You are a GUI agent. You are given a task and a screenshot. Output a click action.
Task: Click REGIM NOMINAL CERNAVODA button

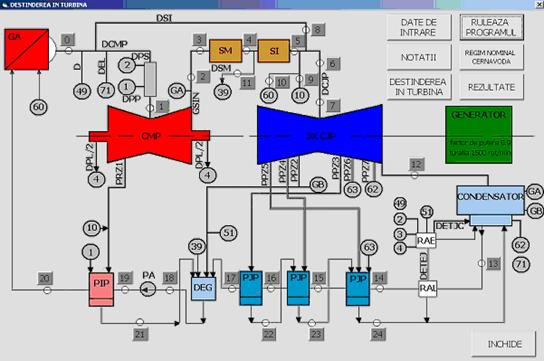coord(492,57)
